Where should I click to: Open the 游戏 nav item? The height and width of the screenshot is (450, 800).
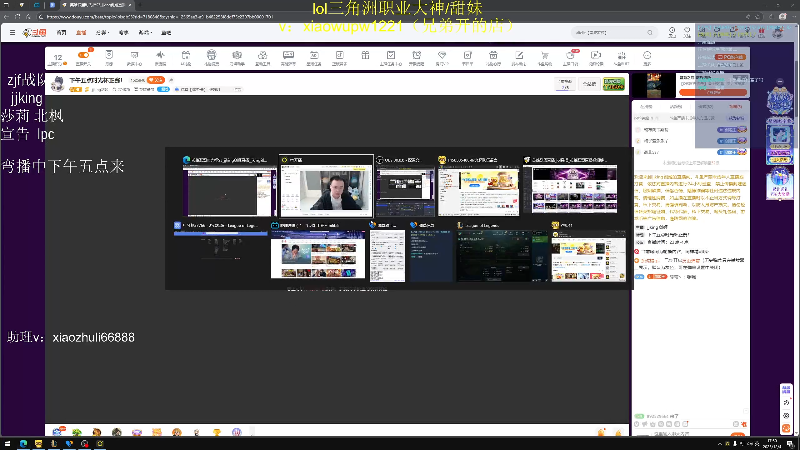tap(166, 33)
